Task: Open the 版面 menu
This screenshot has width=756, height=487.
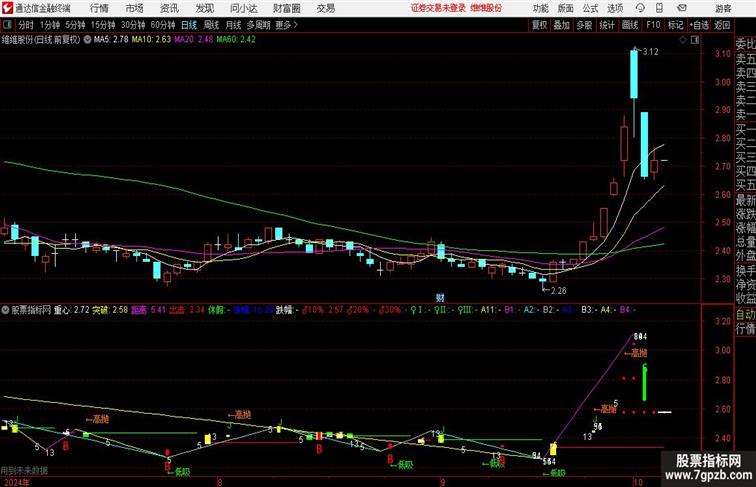Action: 566,8
